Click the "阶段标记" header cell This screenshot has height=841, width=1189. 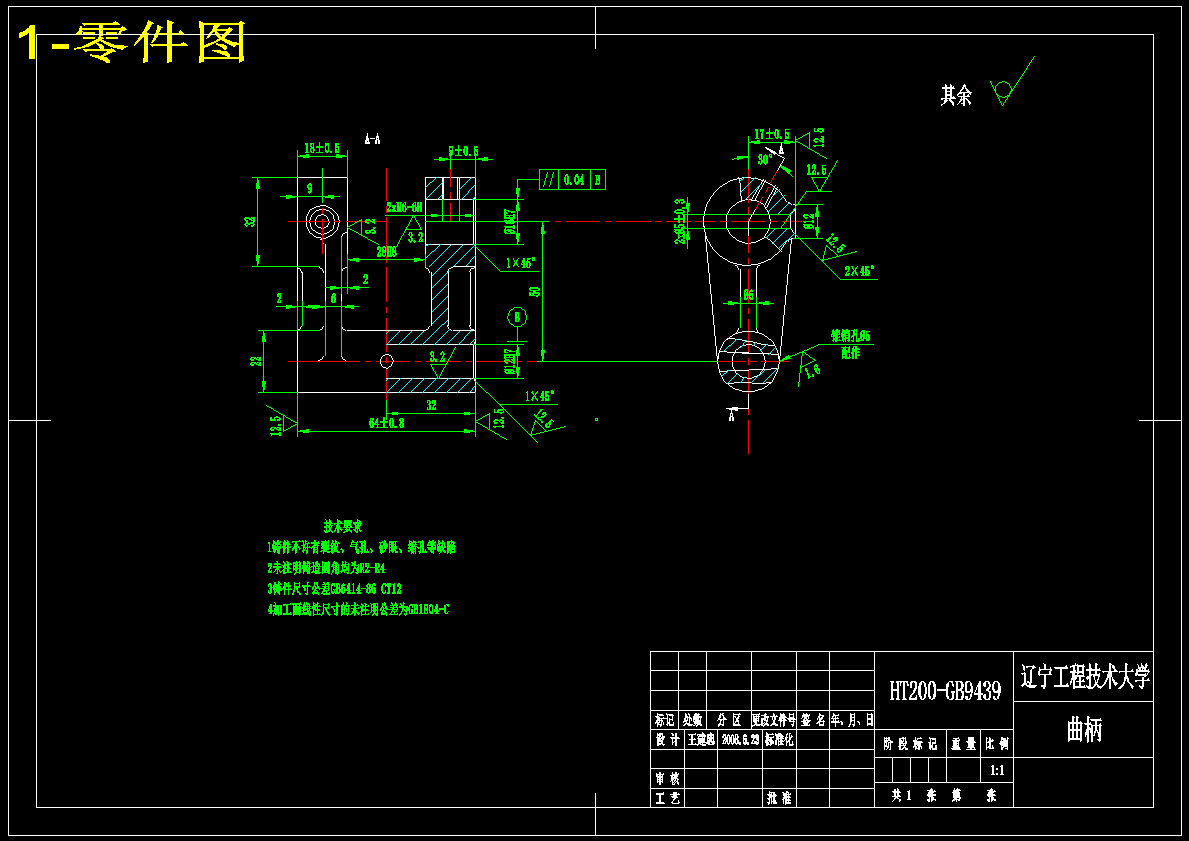point(910,745)
